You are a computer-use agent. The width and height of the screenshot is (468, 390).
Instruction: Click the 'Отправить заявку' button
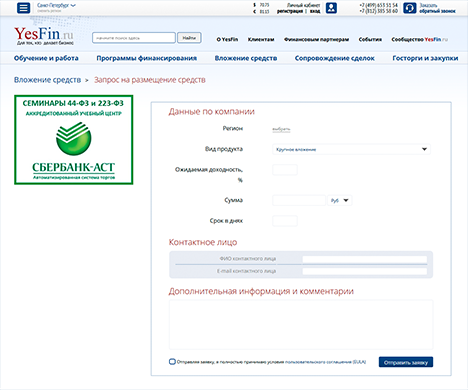(406, 362)
